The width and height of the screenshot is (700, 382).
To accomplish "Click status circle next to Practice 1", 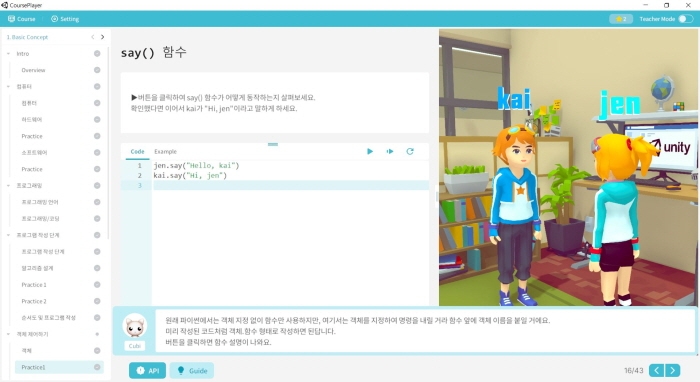I will [x=97, y=285].
